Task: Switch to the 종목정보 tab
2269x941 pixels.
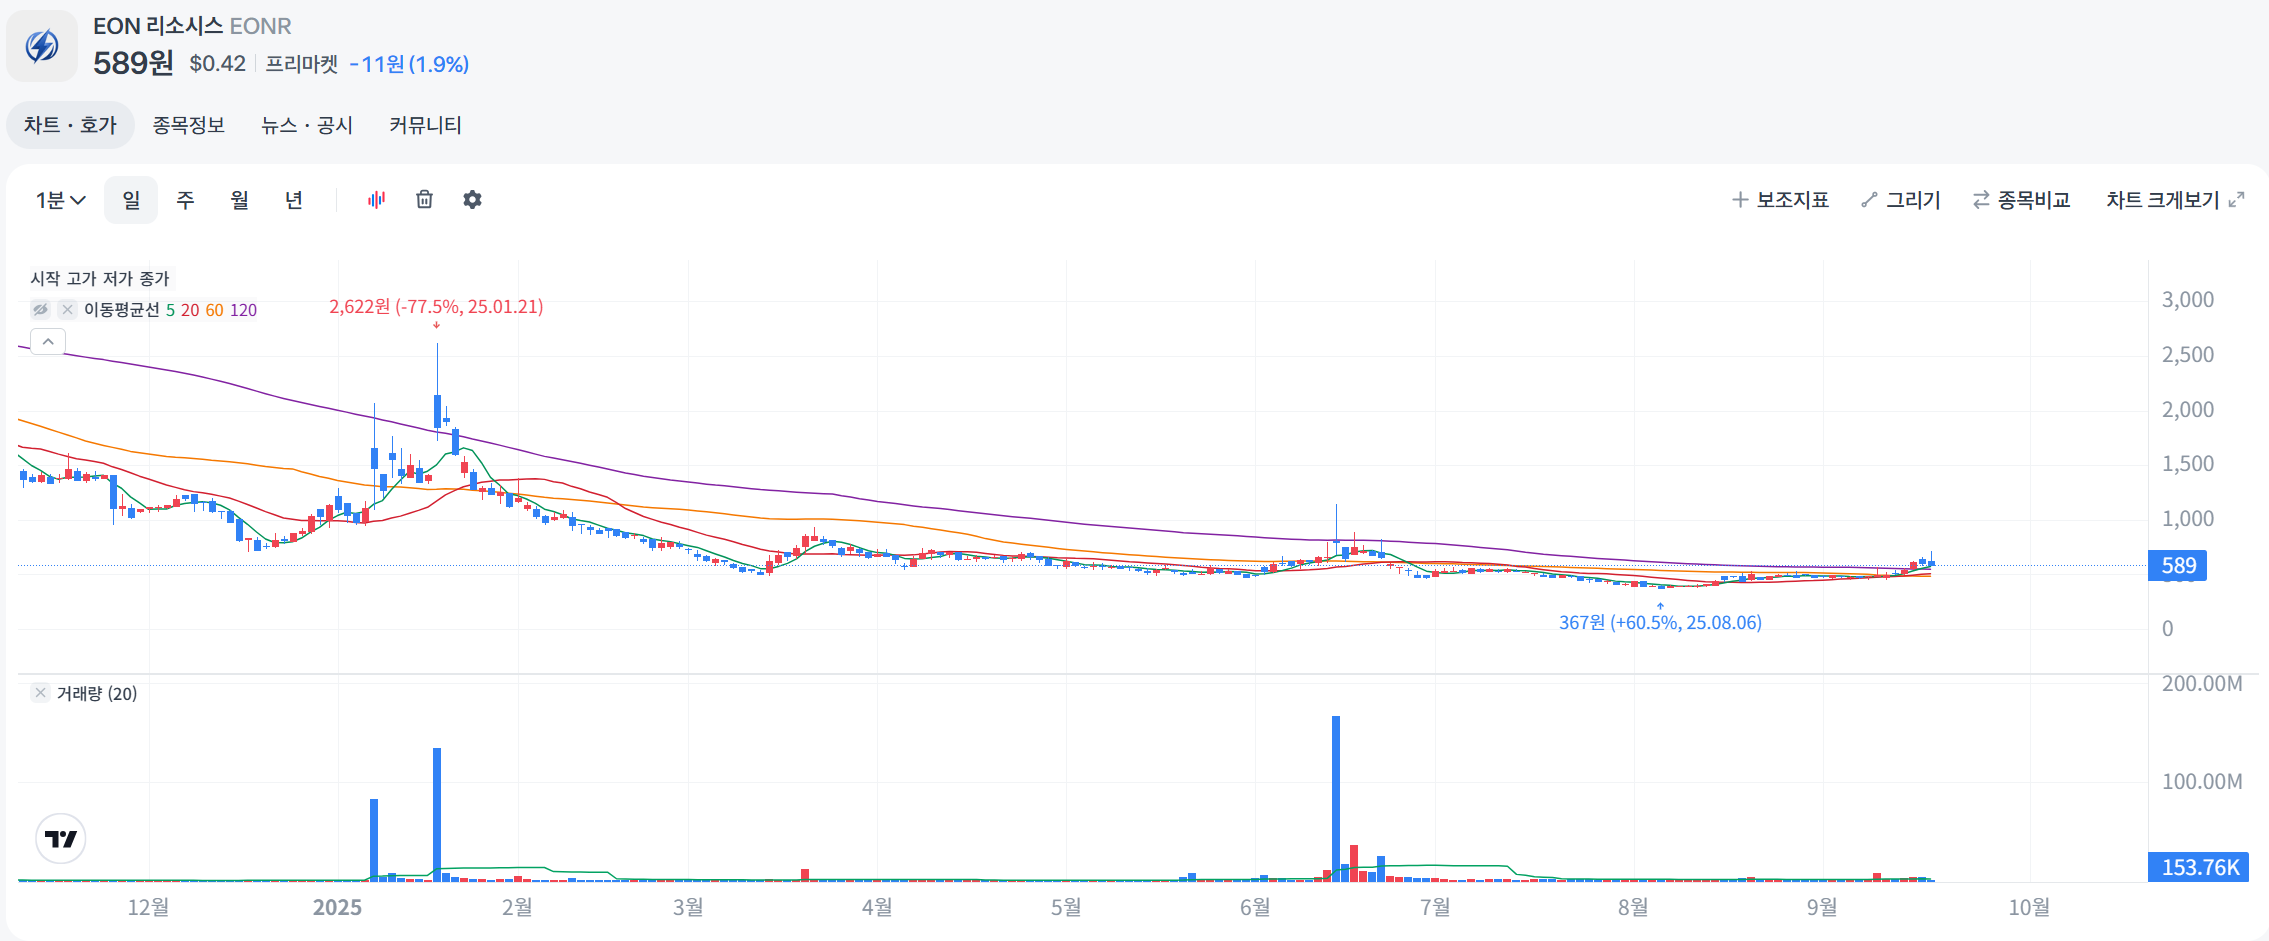Action: [x=188, y=125]
